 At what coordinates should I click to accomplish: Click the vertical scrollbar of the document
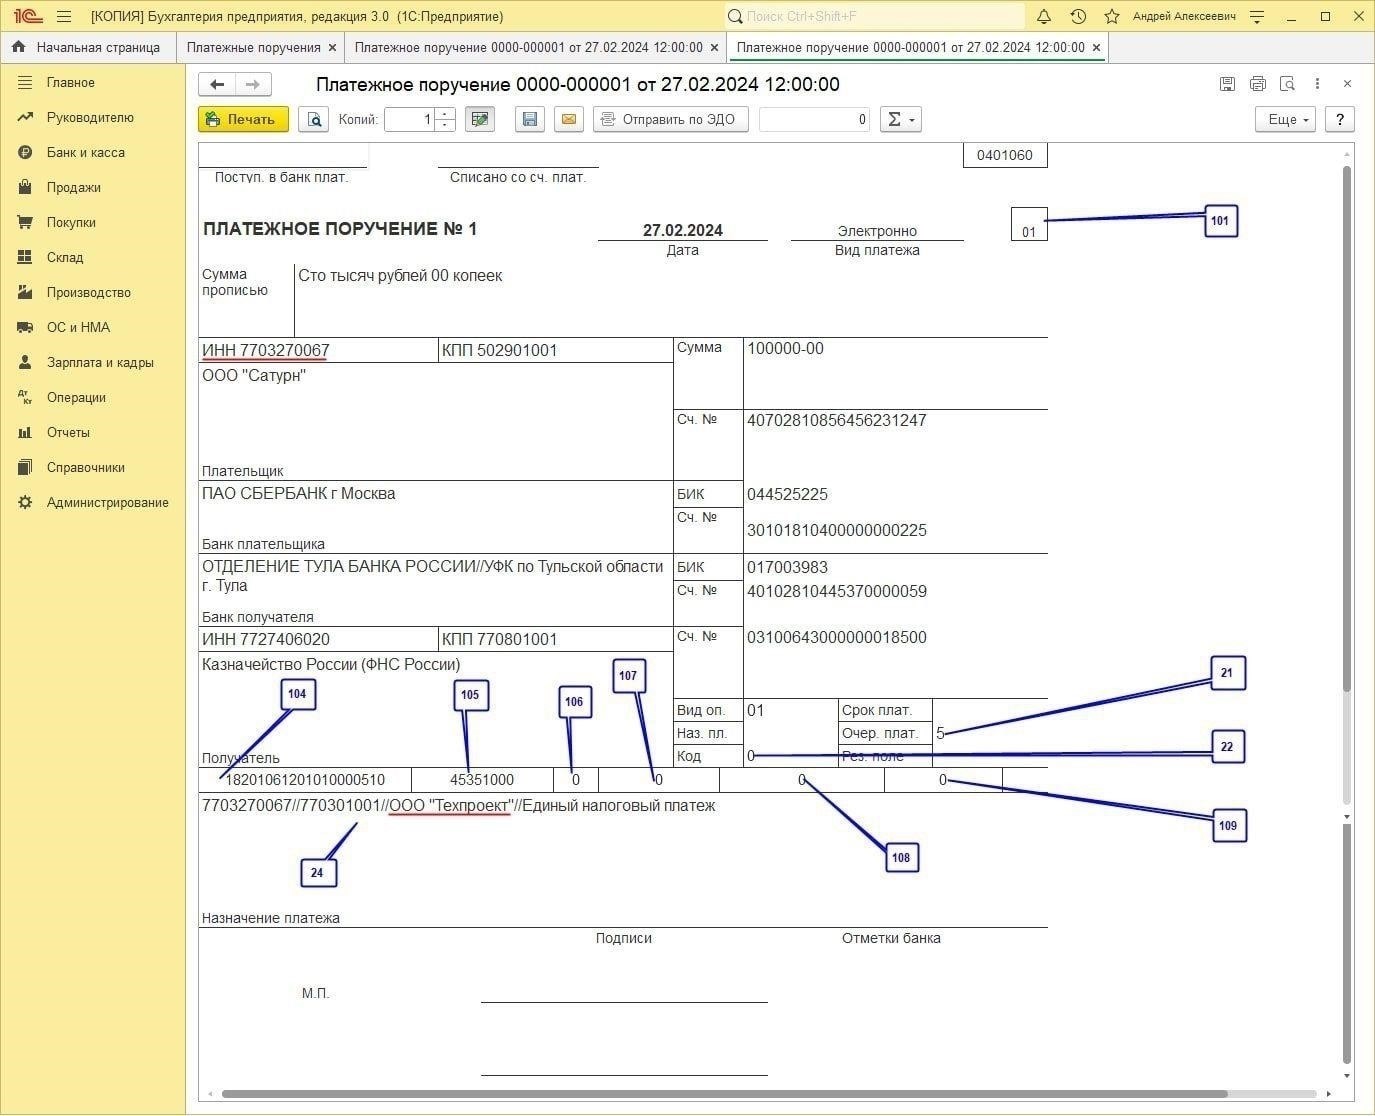tap(1347, 430)
